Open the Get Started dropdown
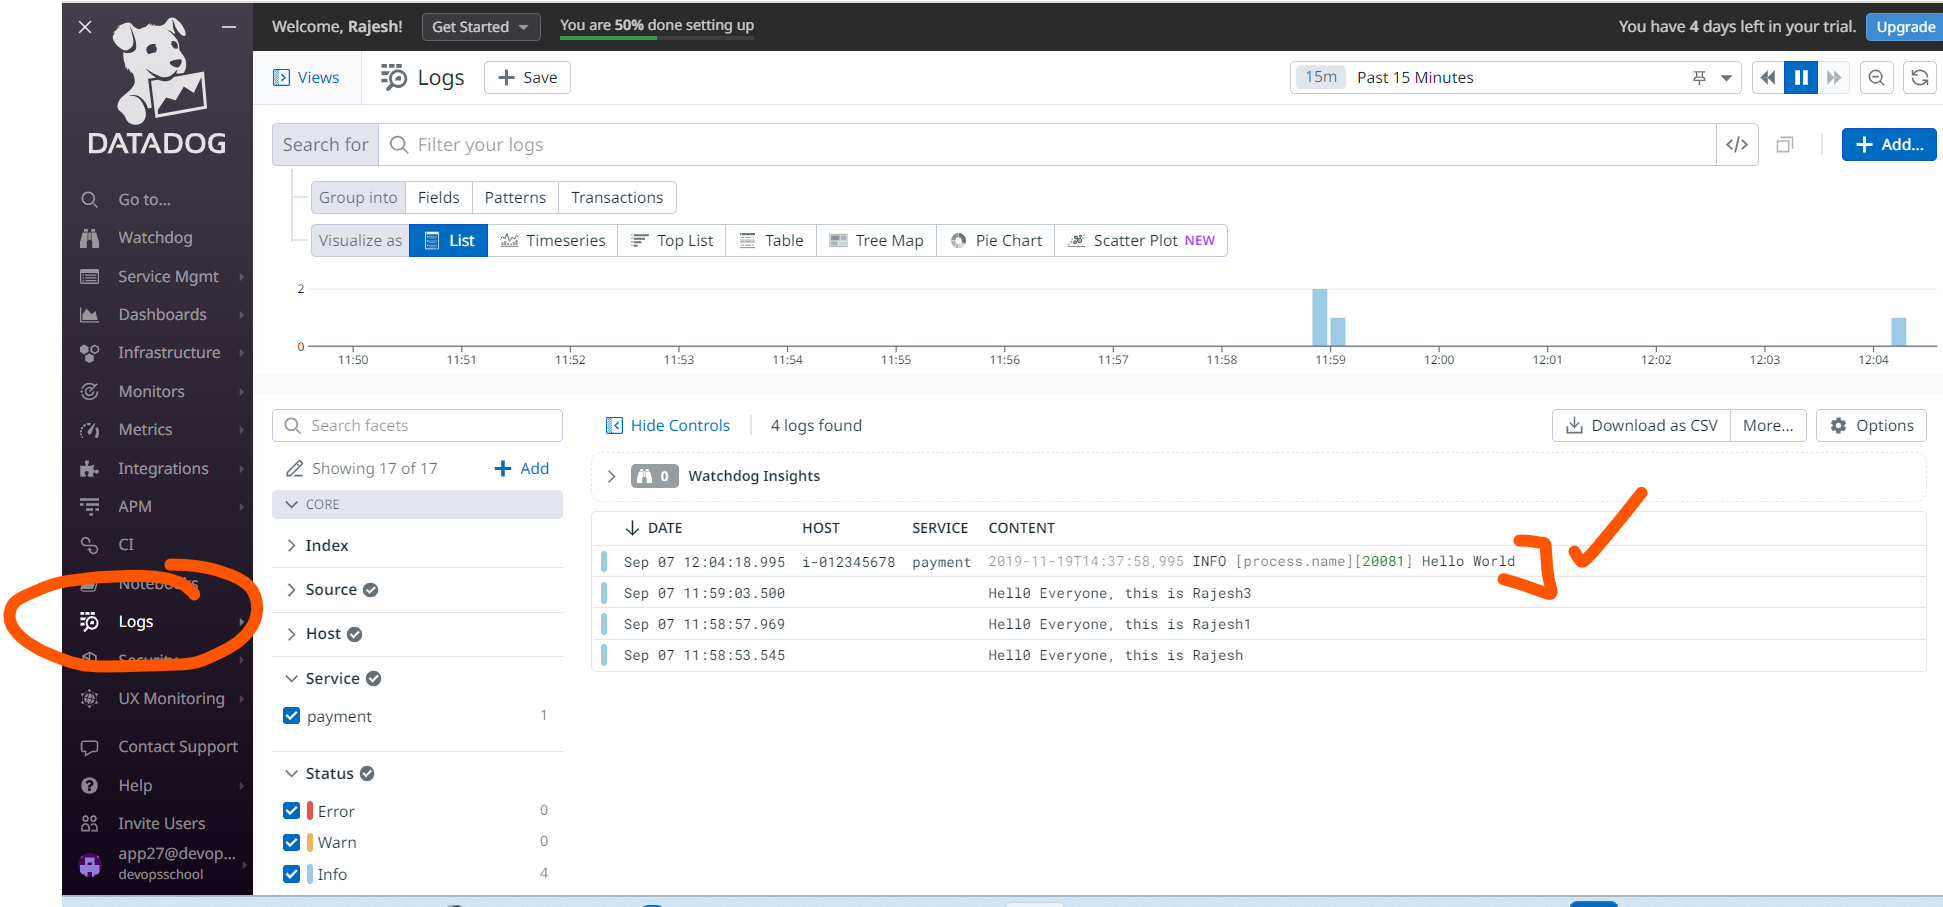This screenshot has height=907, width=1943. (x=481, y=27)
